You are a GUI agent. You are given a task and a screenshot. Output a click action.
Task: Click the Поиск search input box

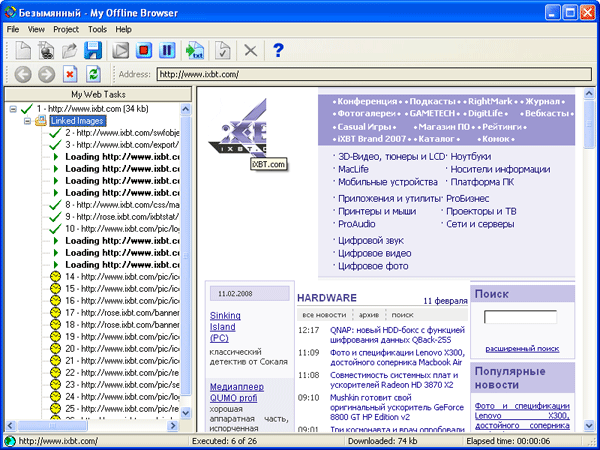click(x=520, y=317)
